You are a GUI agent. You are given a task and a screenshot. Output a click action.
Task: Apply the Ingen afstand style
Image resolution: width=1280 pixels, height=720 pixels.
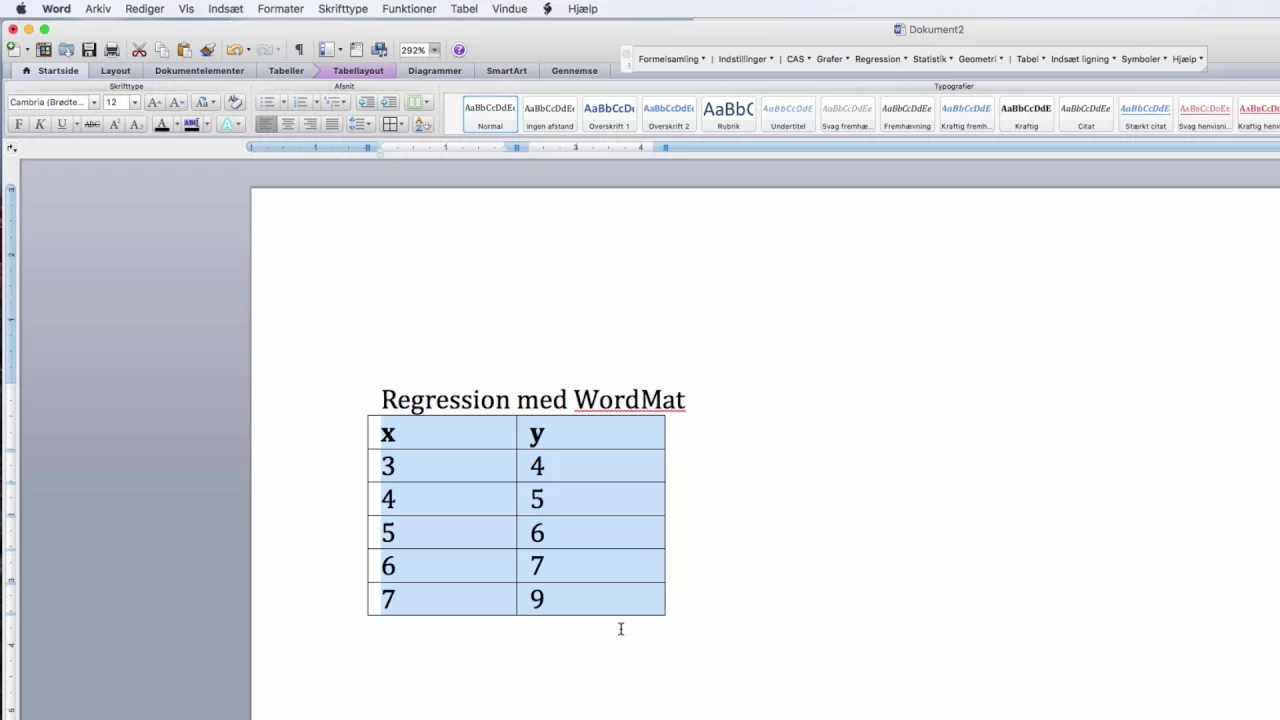(x=550, y=114)
